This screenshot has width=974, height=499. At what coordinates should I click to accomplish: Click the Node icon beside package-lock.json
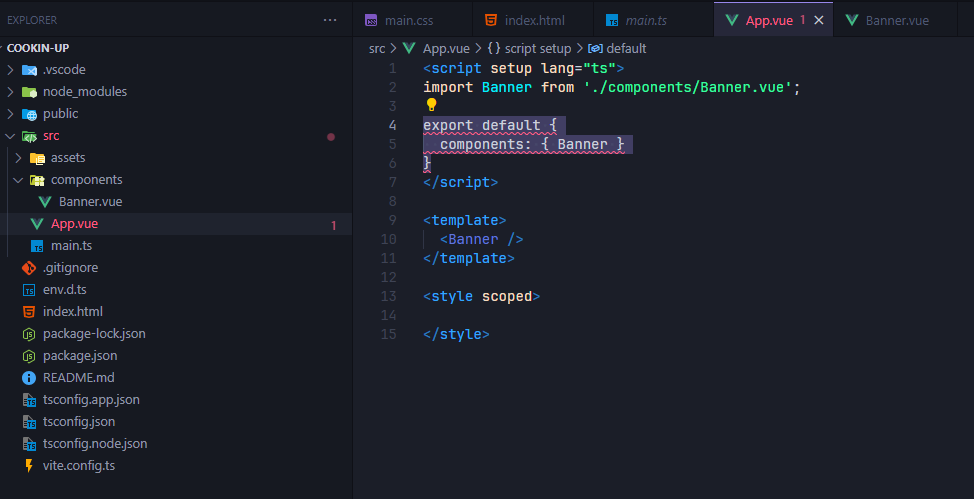click(x=29, y=334)
